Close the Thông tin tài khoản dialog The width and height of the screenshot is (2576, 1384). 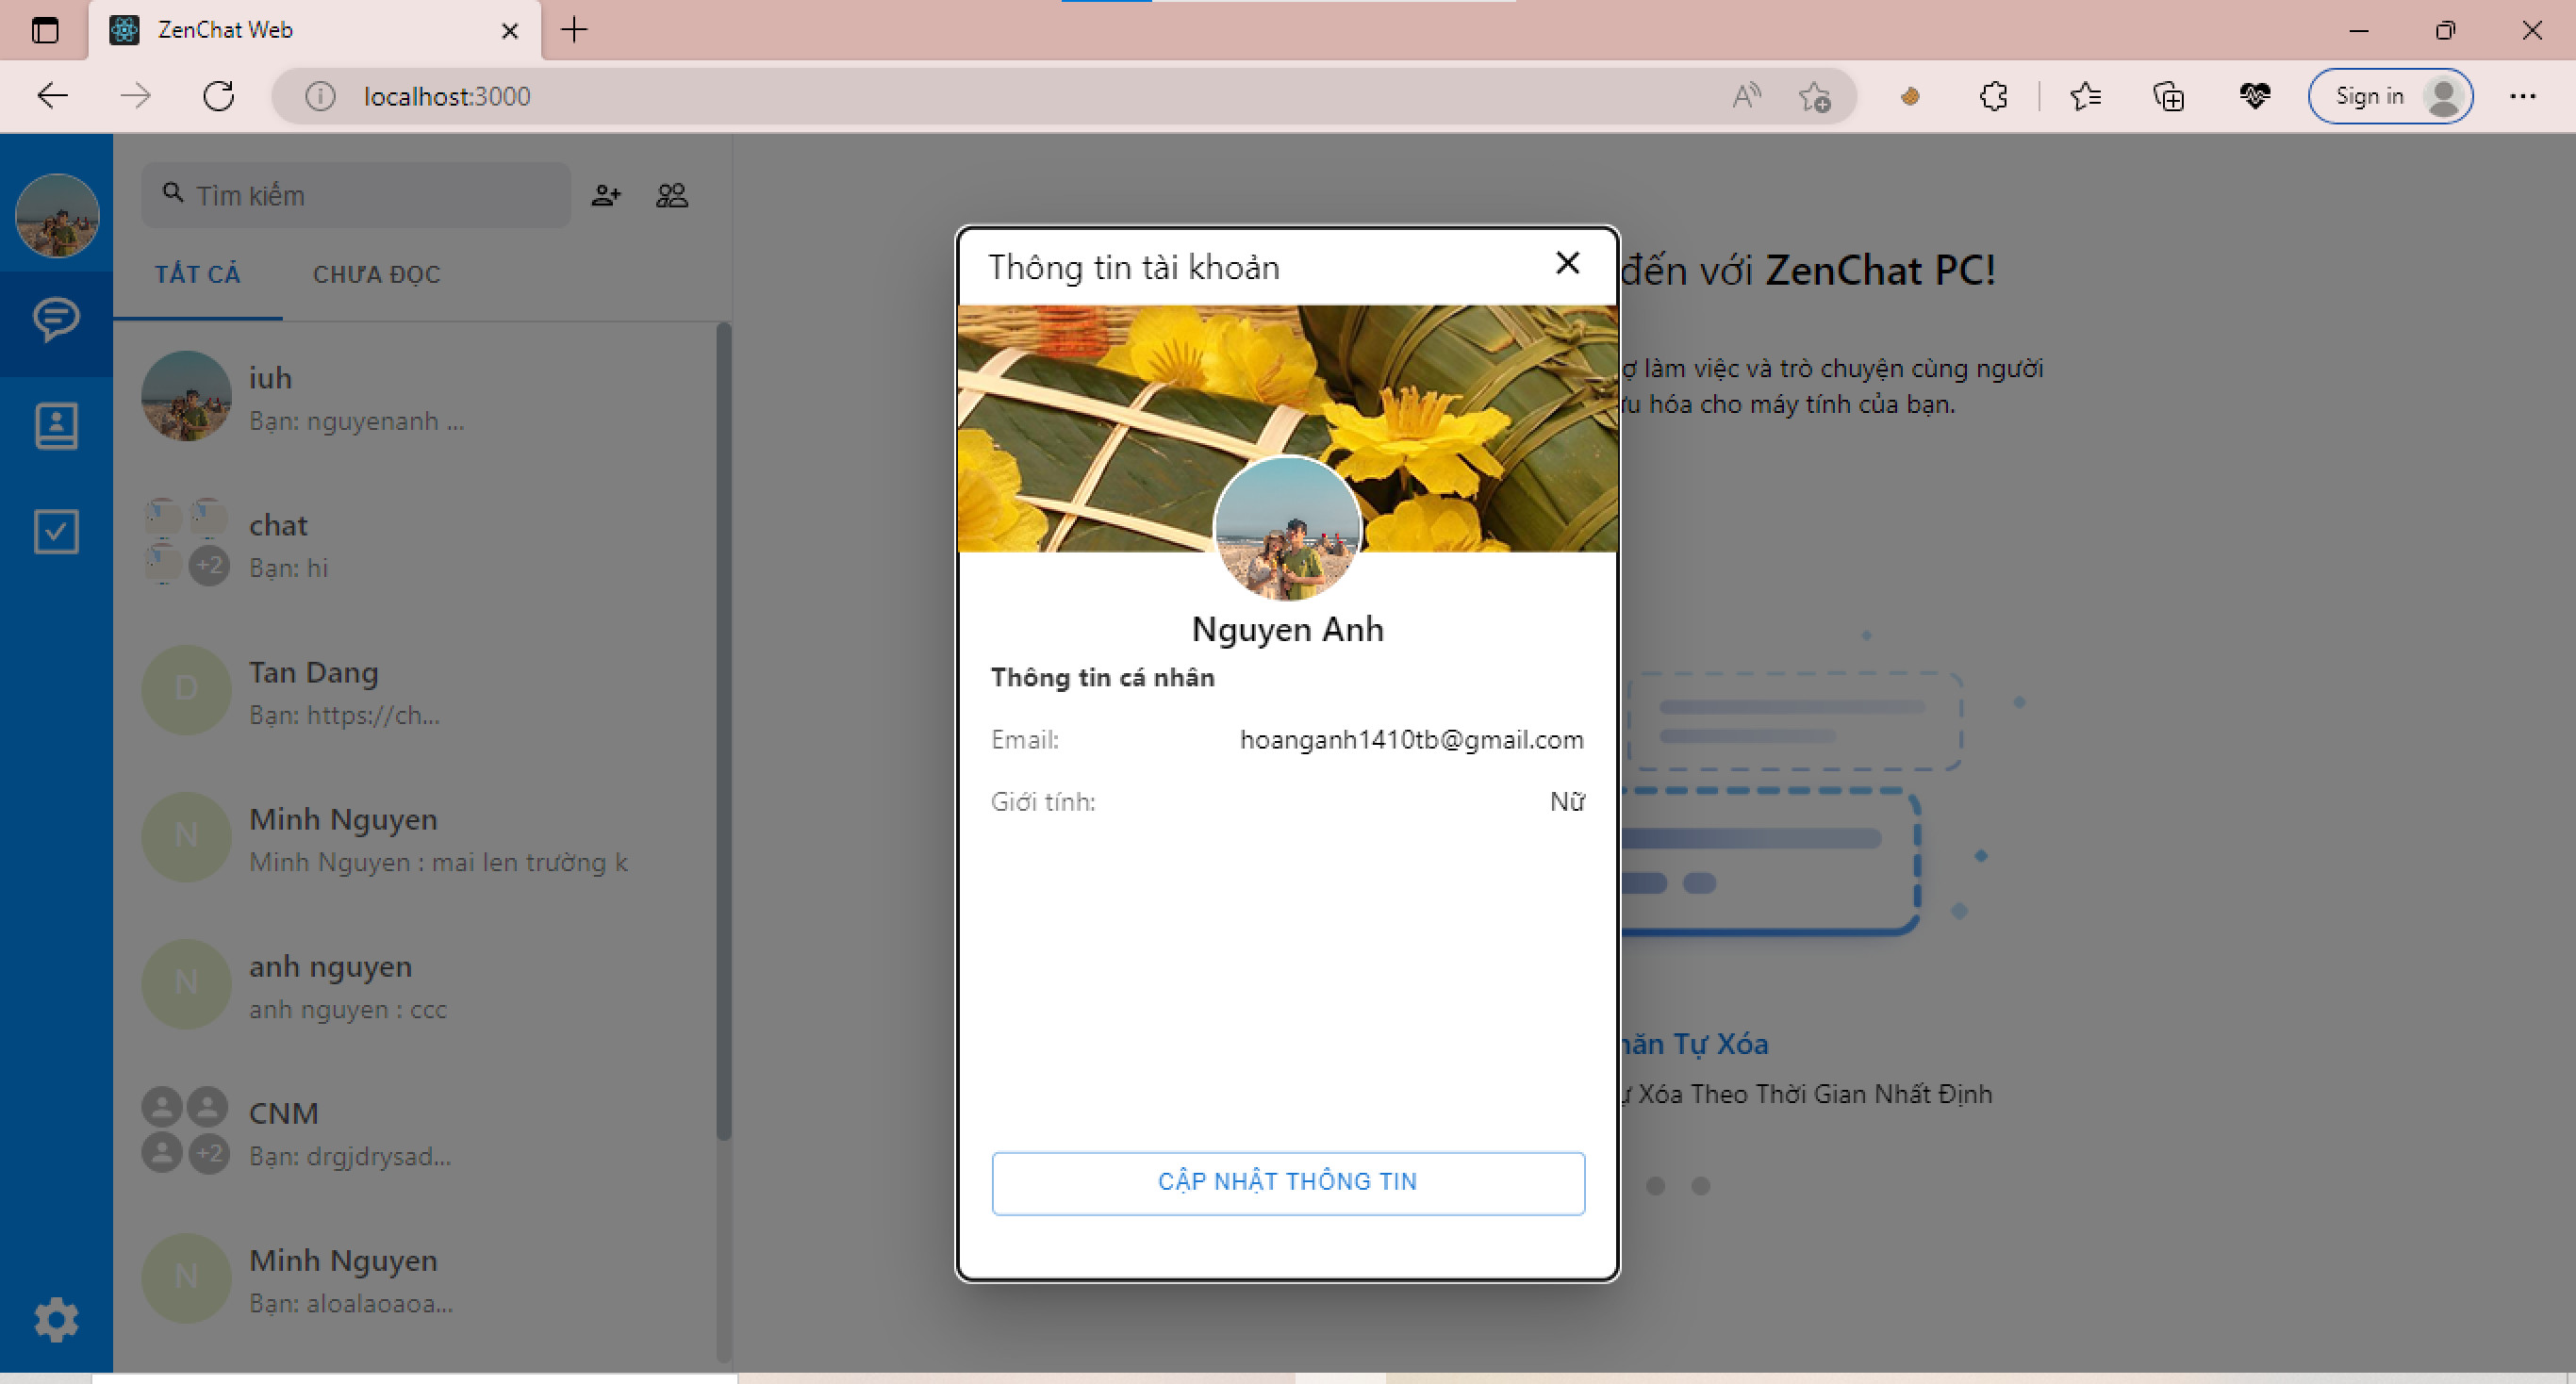1567,263
